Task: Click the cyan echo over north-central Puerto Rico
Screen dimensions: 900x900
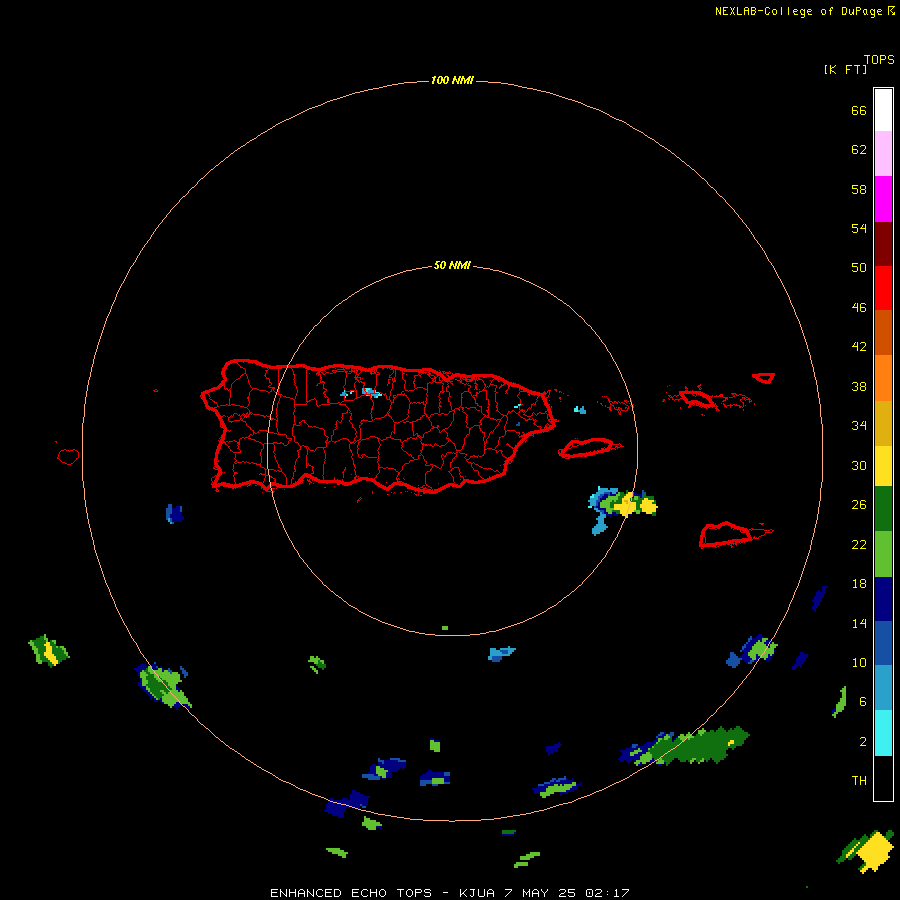Action: tap(371, 393)
